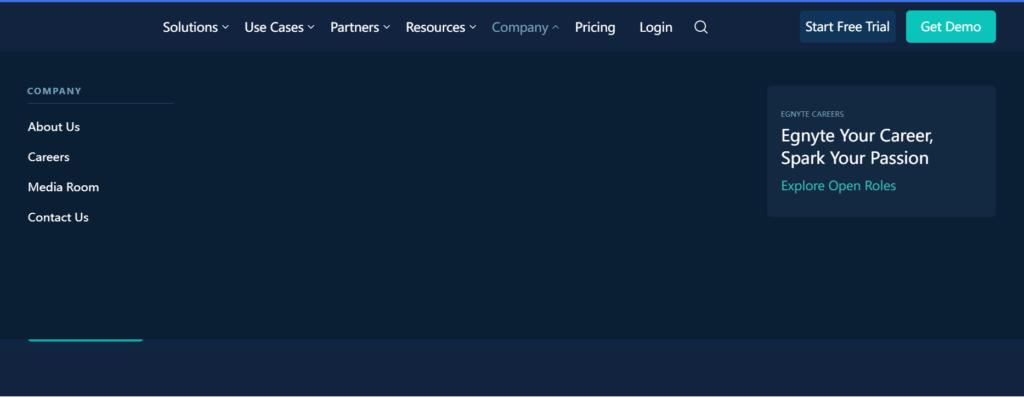Screen dimensions: 1024x398
Task: Expand the Resources dropdown
Action: pyautogui.click(x=441, y=27)
